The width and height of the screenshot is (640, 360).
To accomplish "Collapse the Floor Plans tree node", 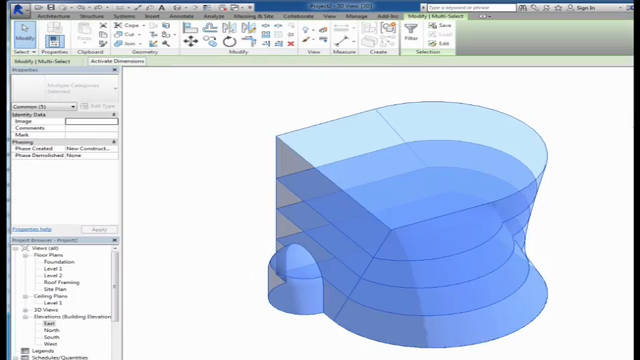I will click(x=25, y=255).
